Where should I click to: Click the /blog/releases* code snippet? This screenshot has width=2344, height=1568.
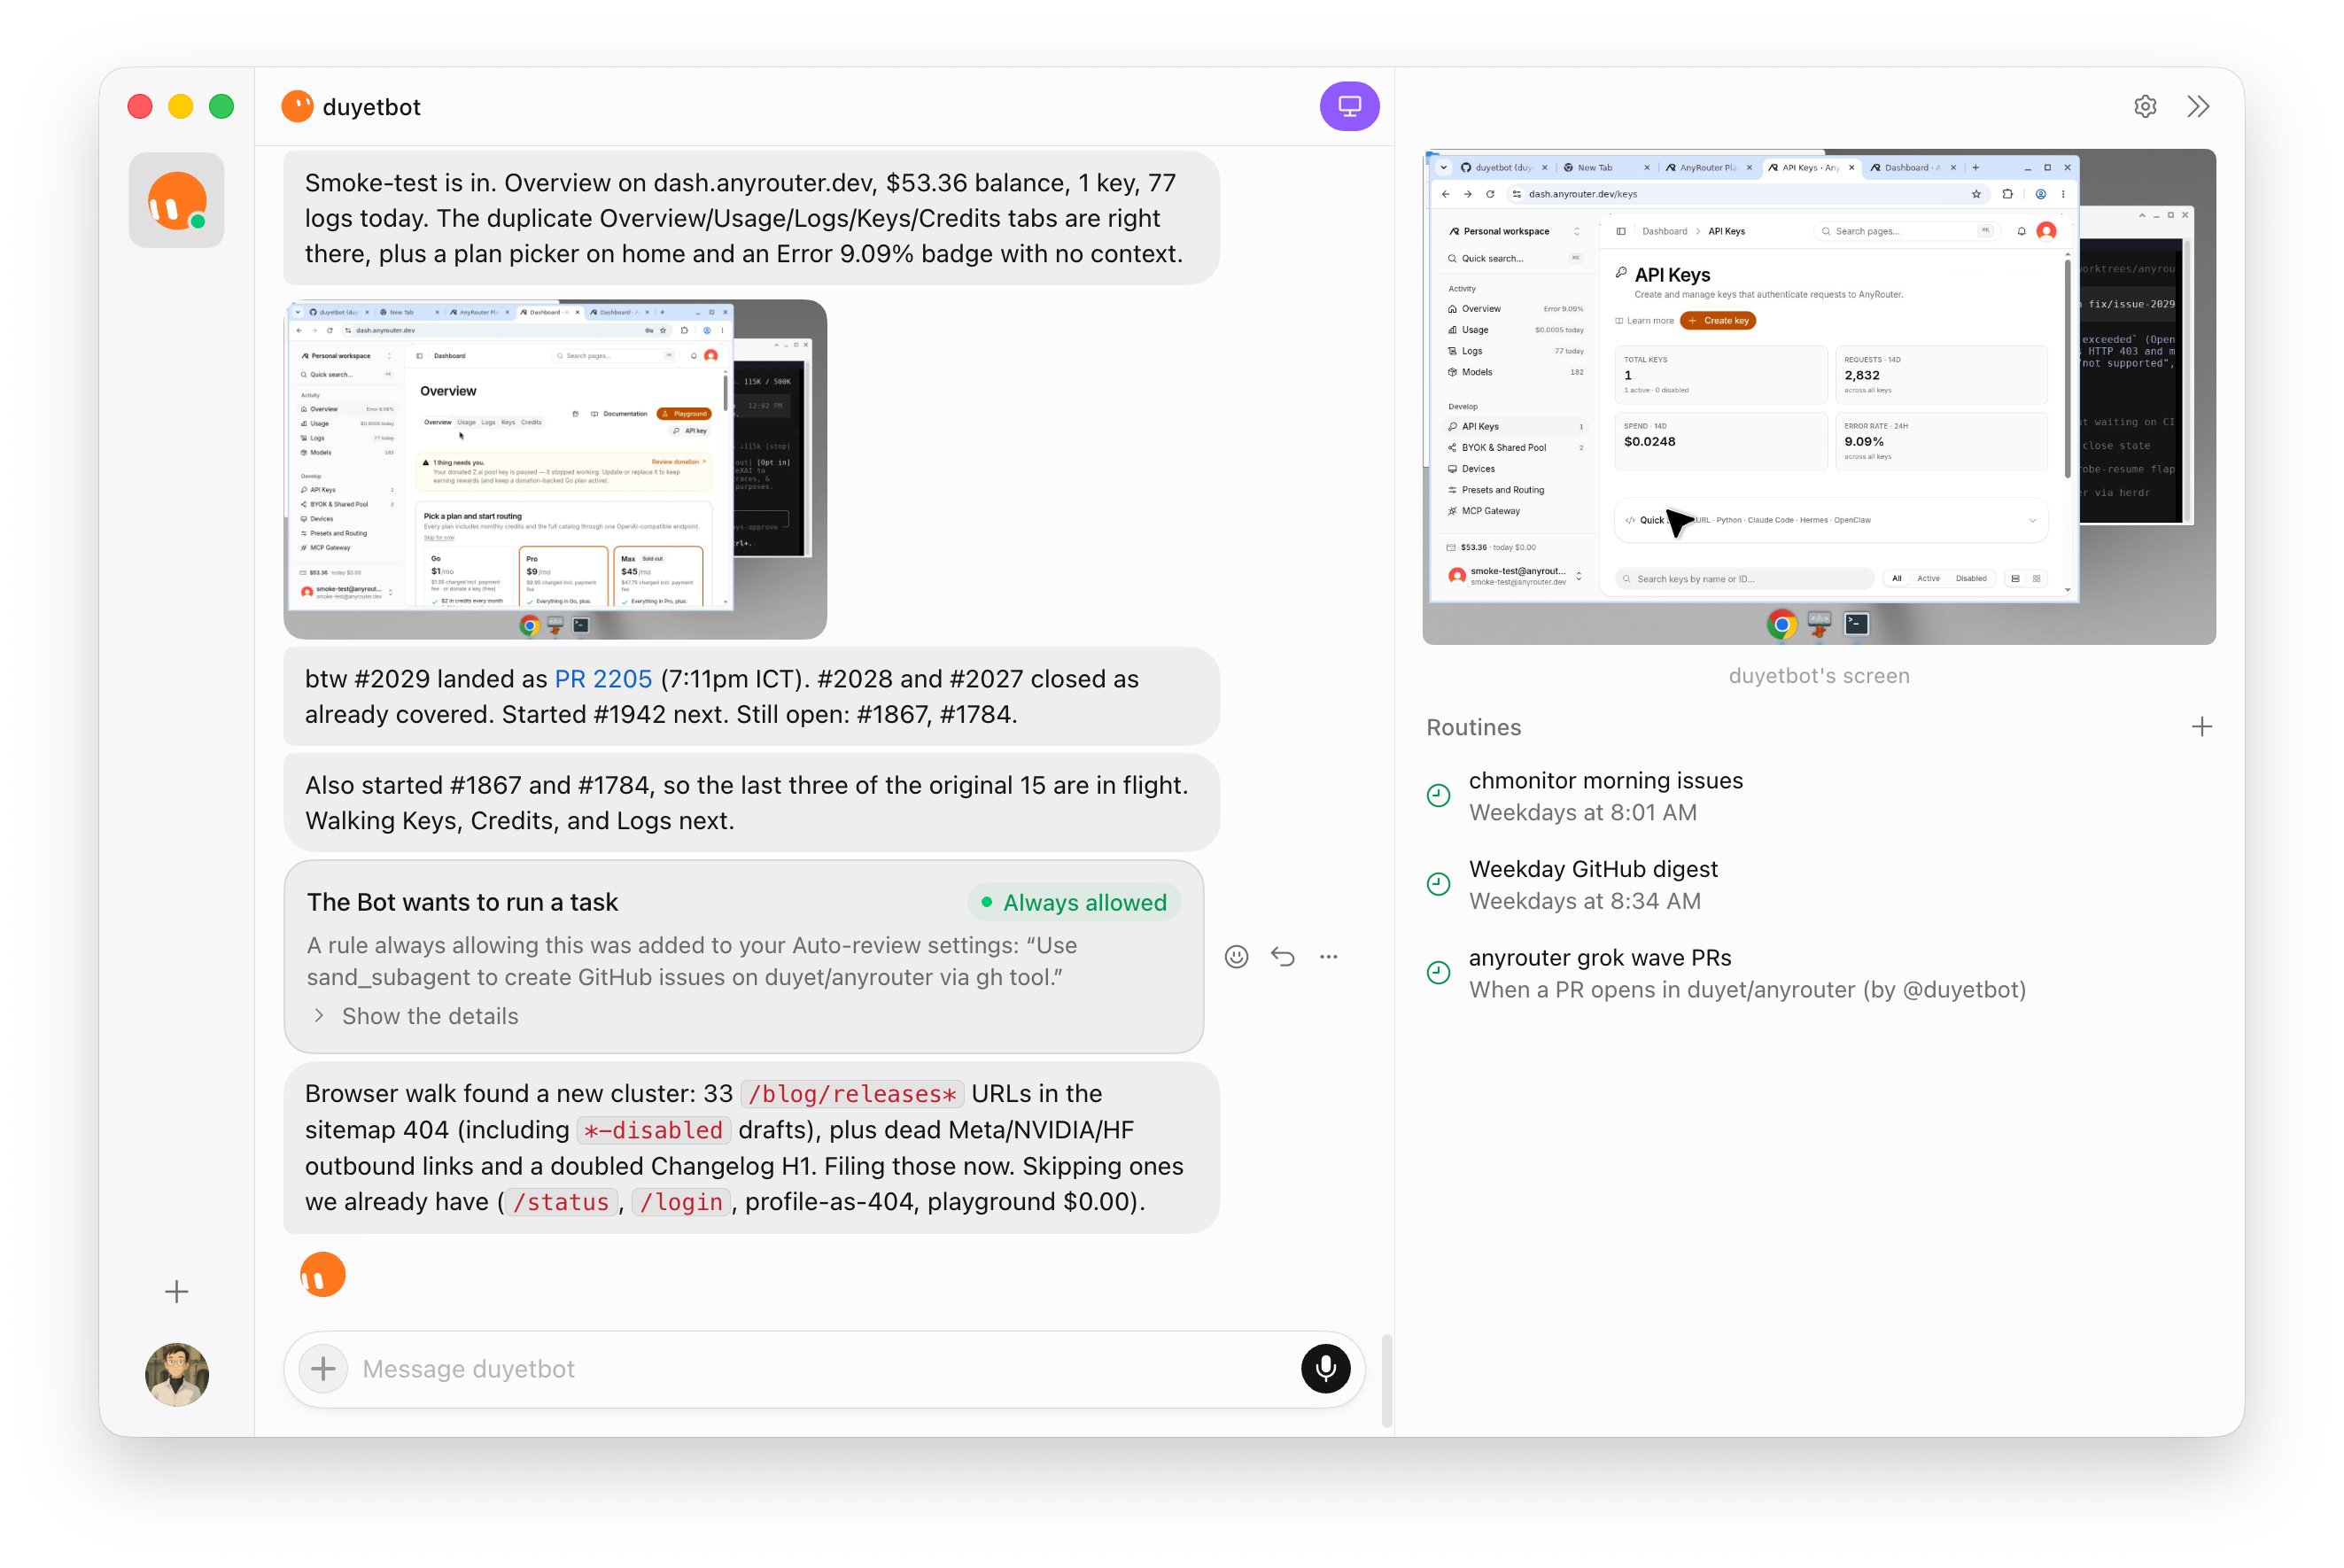pos(852,1094)
